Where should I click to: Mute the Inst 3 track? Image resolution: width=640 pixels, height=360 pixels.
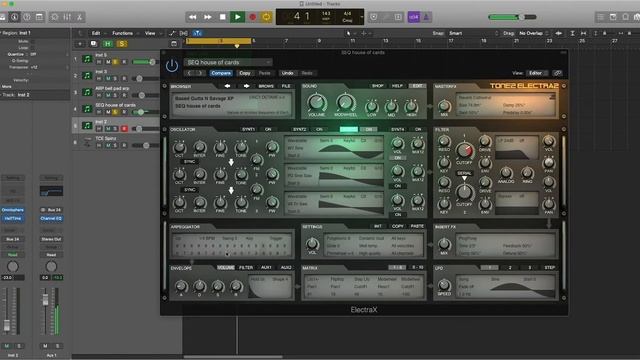click(x=108, y=78)
